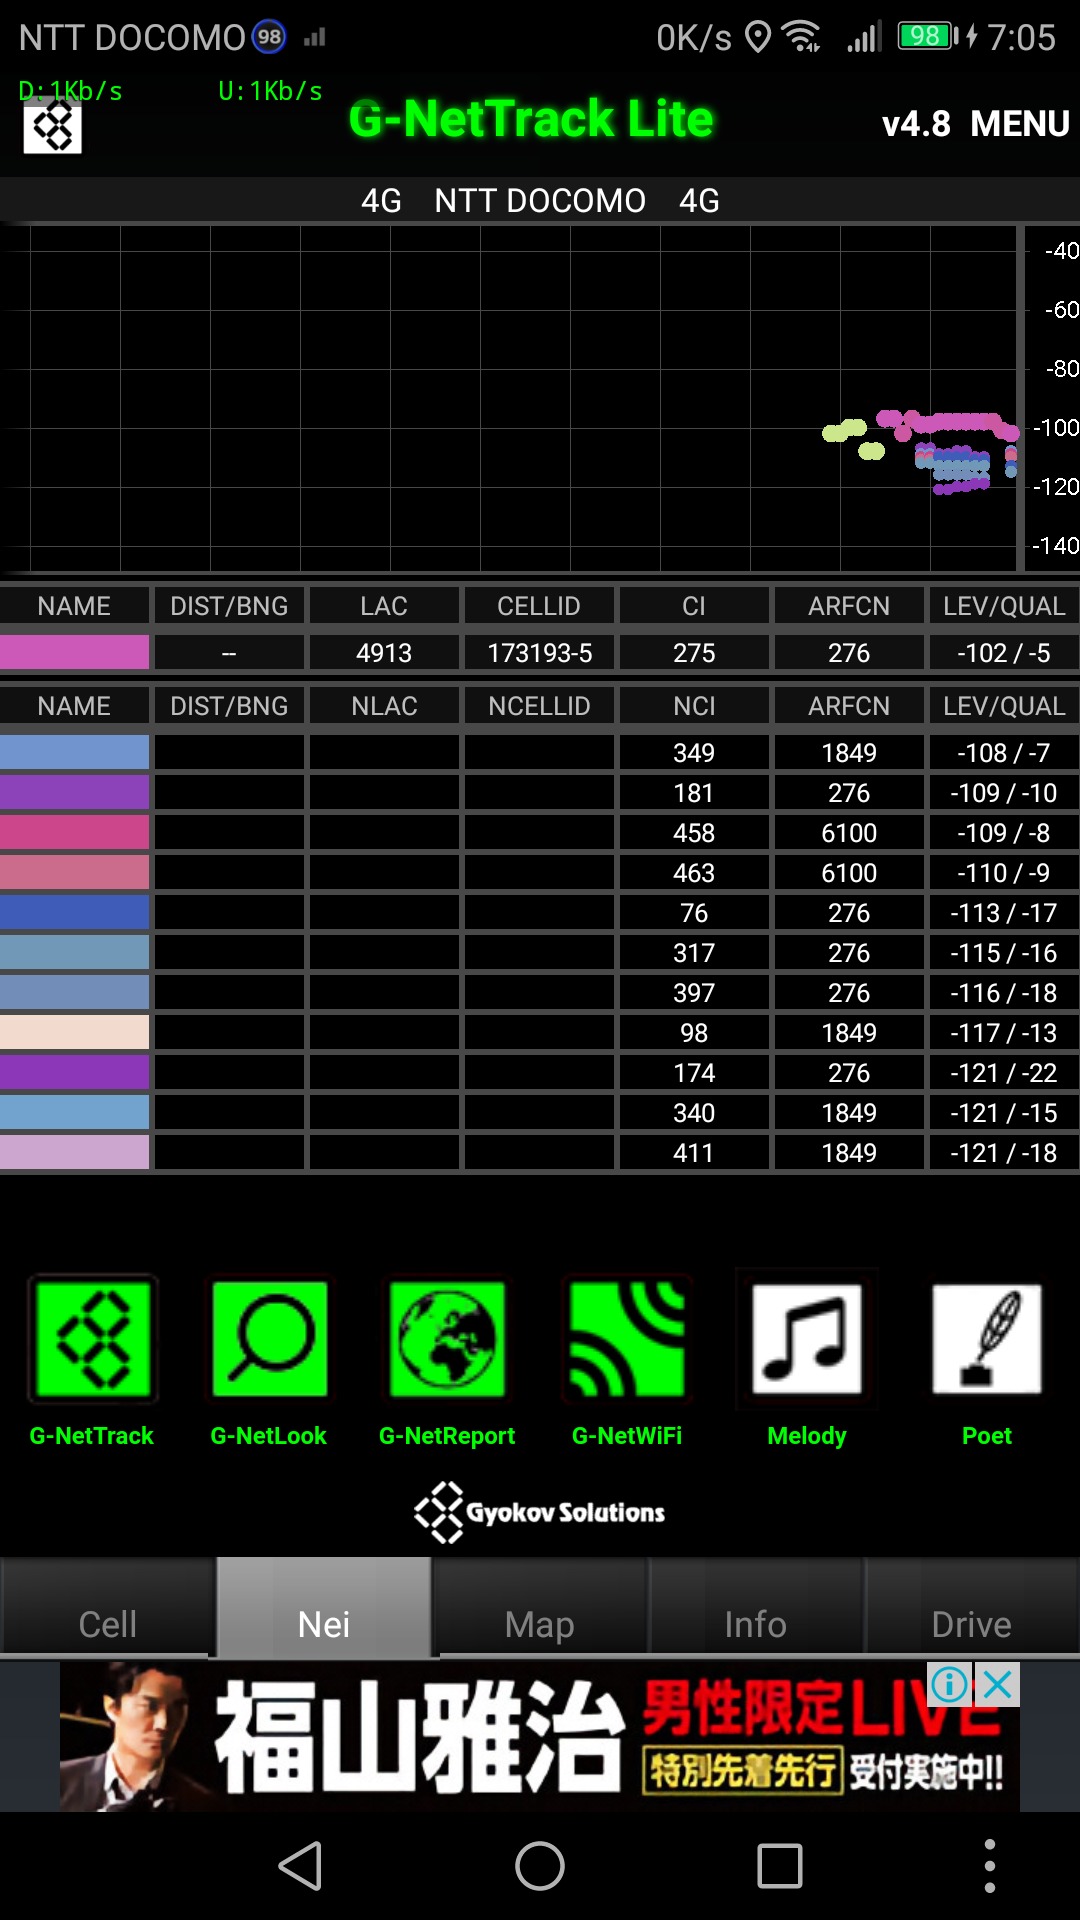Tap the NLAC column header

click(384, 706)
